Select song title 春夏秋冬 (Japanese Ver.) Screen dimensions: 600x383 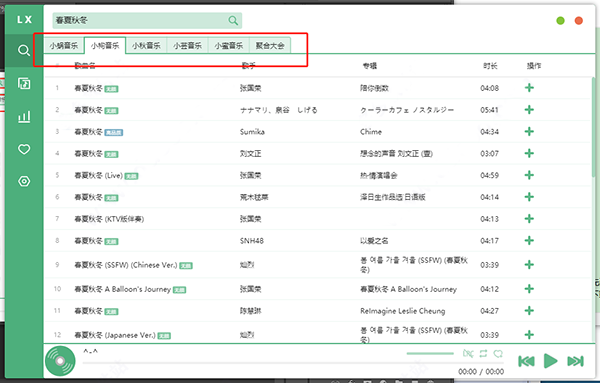[115, 335]
